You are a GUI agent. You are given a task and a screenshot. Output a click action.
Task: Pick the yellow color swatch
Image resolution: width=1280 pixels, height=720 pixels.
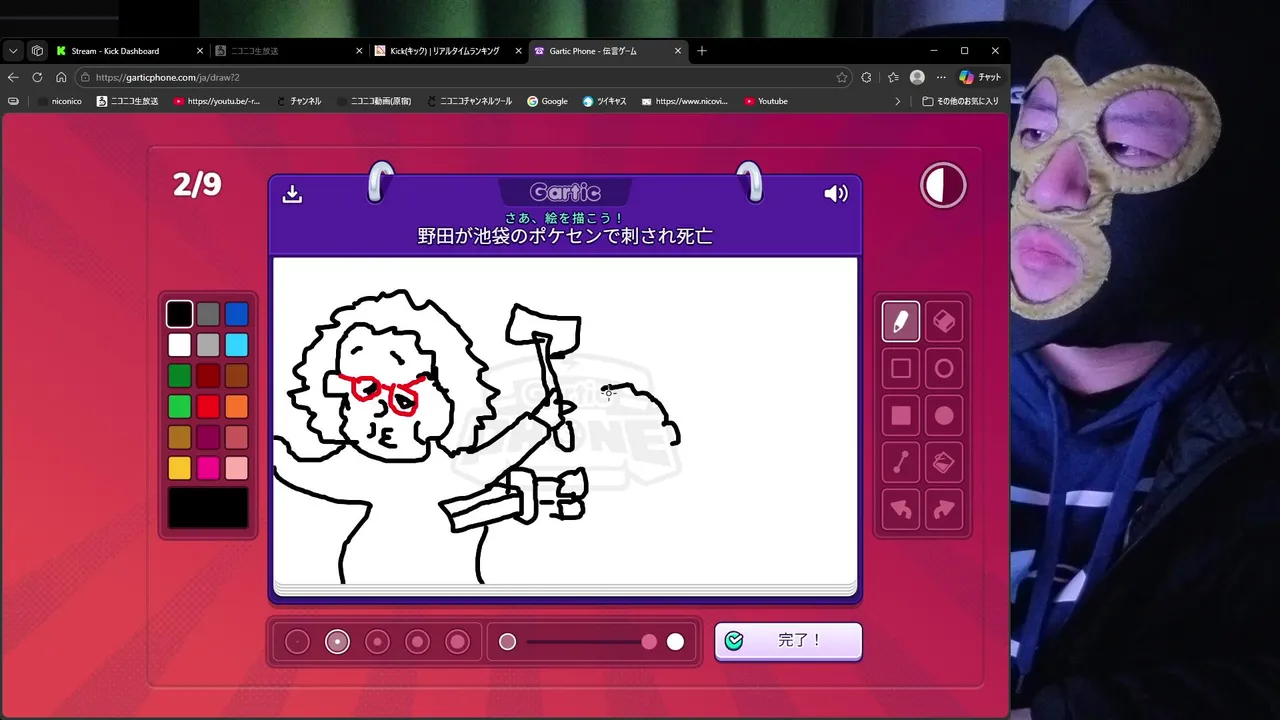click(x=179, y=468)
